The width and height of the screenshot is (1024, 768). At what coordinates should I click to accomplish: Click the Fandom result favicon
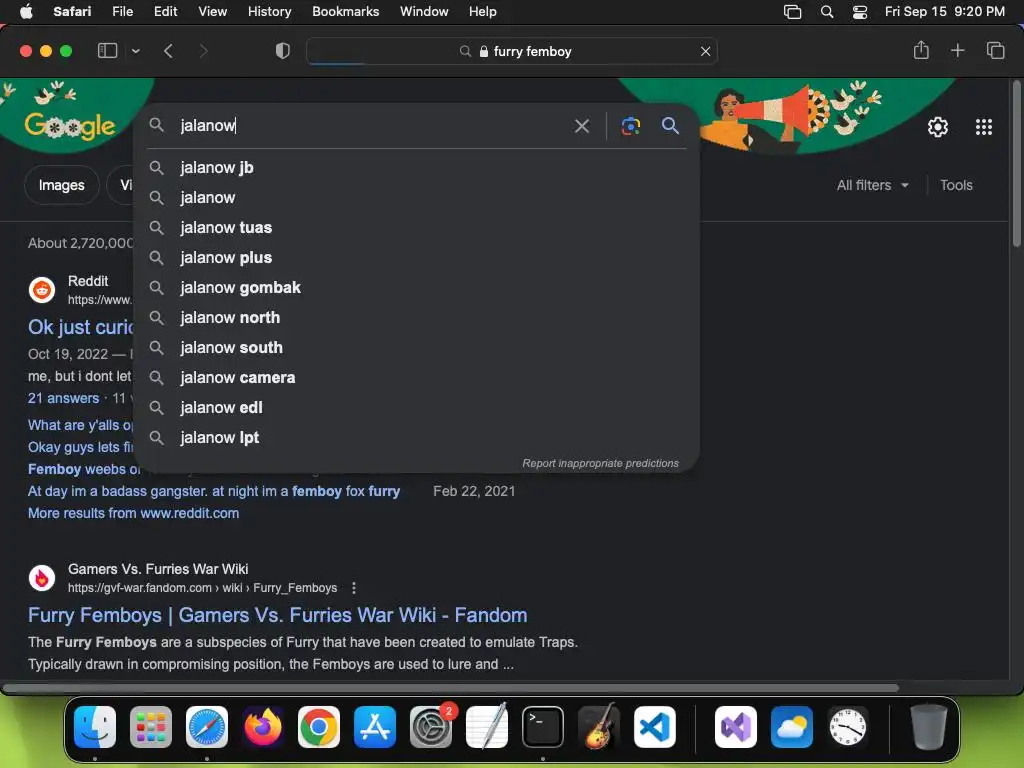[x=42, y=578]
